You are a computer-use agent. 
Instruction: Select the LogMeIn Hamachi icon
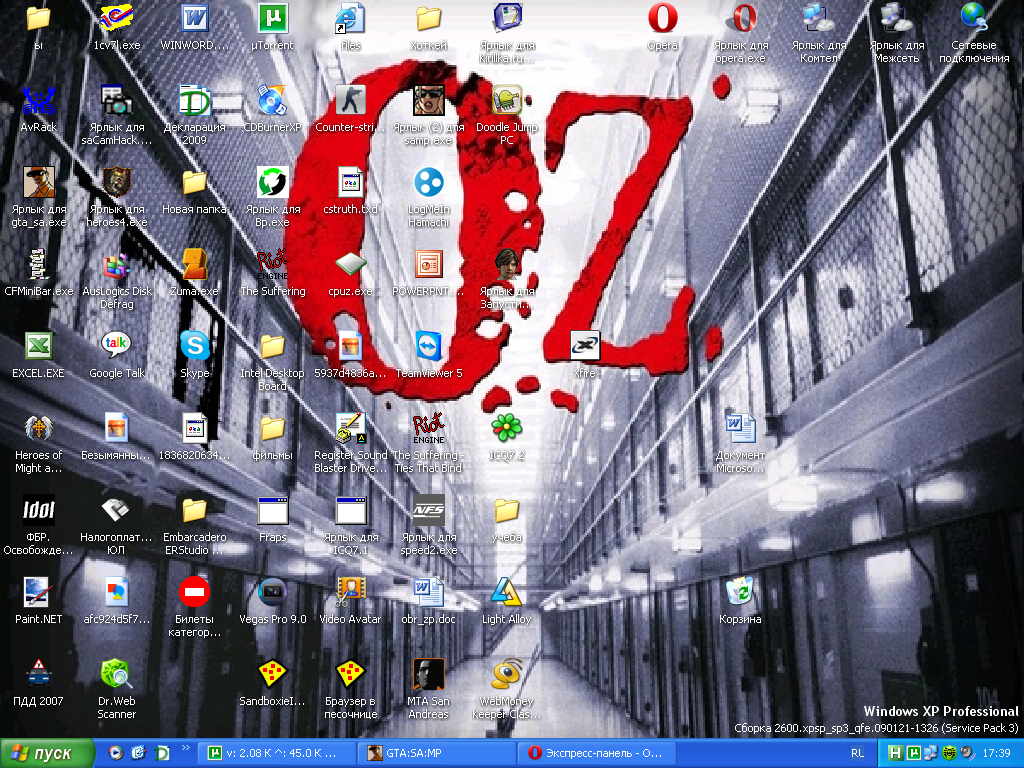428,197
